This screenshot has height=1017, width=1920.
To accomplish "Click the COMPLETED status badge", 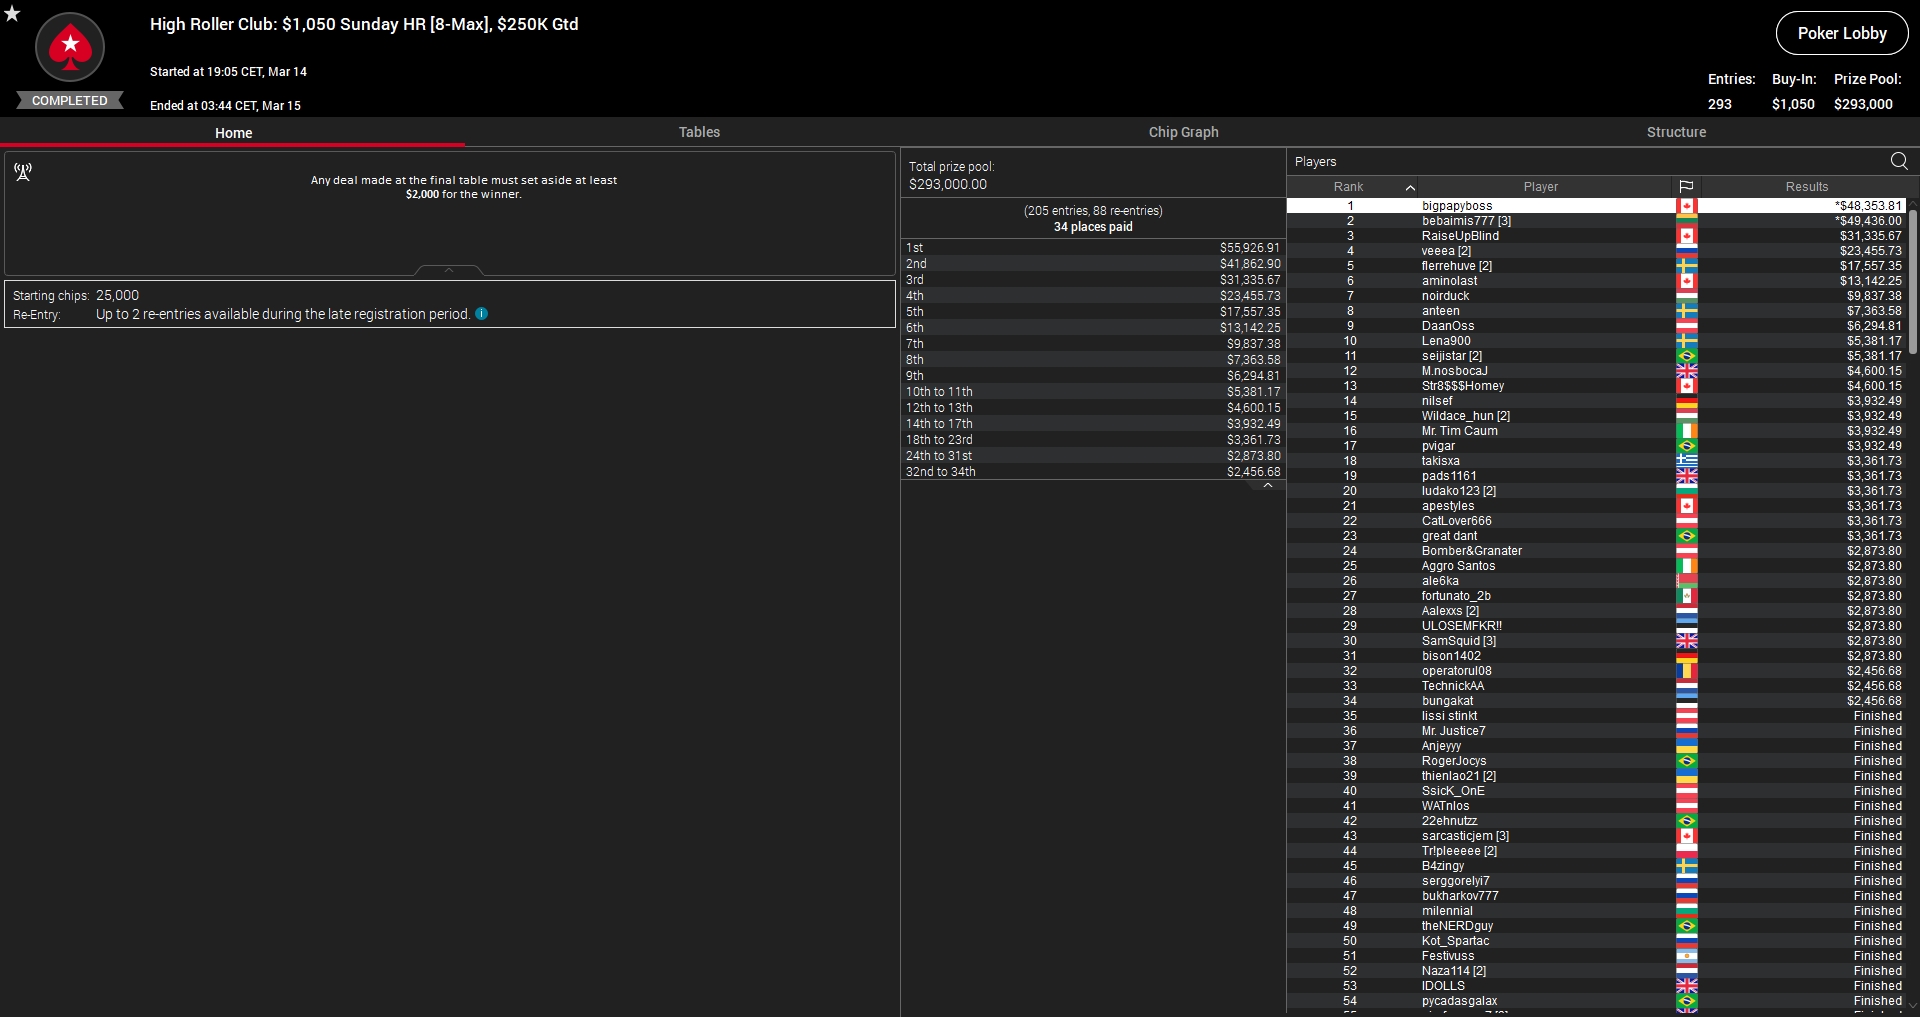I will coord(70,100).
